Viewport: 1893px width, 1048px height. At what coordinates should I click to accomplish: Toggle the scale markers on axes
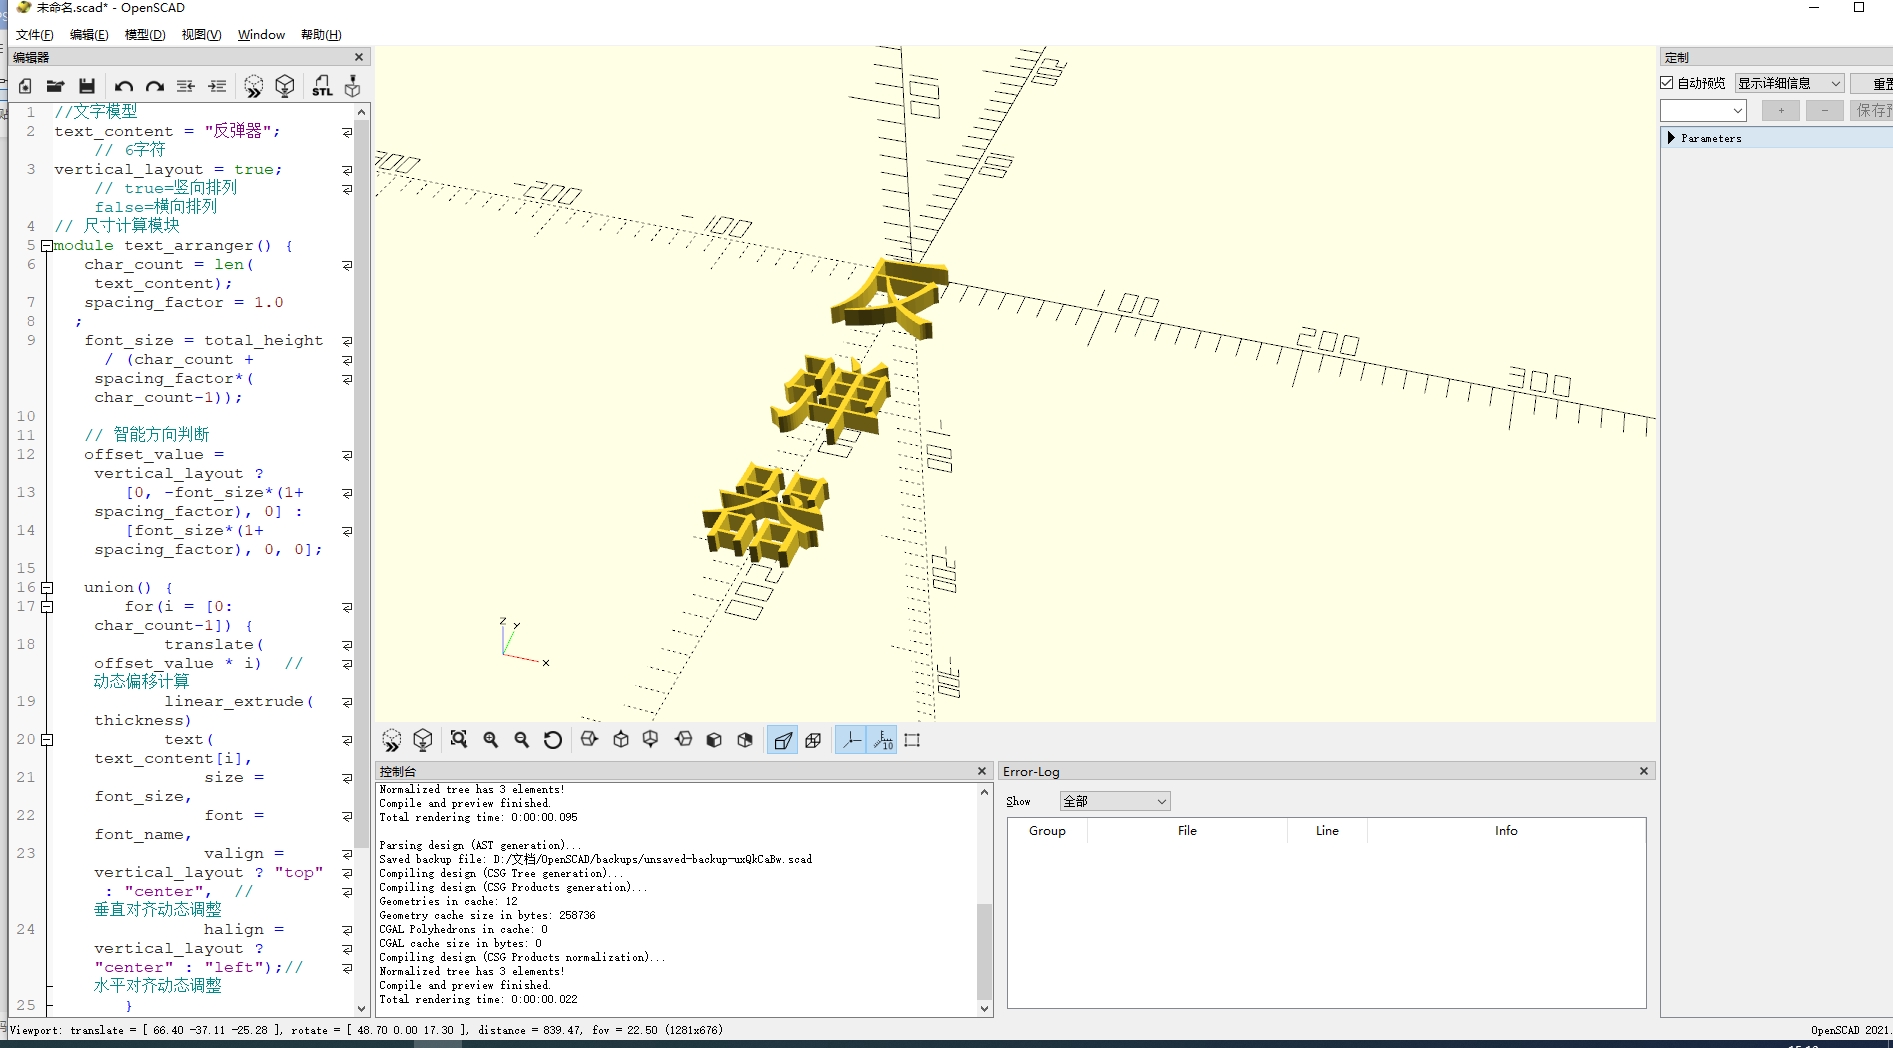pos(883,740)
